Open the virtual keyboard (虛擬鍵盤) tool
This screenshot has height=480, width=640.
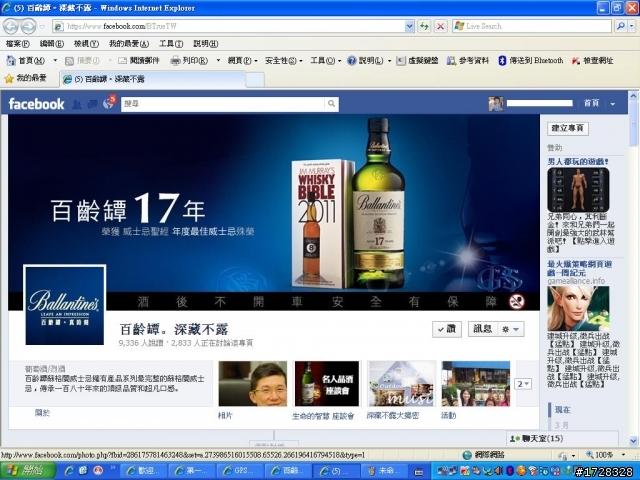coord(417,61)
